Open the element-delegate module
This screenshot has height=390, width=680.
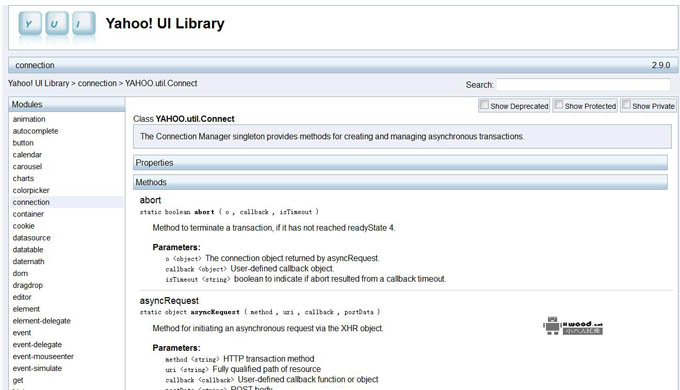tap(42, 321)
